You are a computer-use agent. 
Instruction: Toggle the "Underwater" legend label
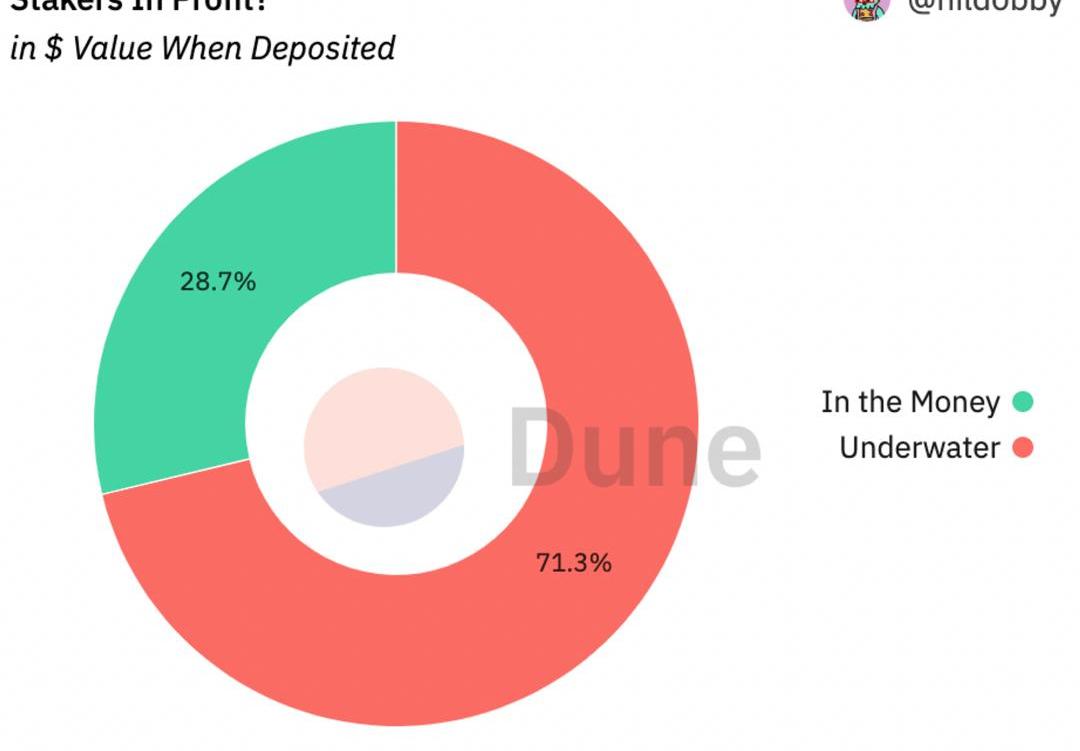pyautogui.click(x=919, y=447)
